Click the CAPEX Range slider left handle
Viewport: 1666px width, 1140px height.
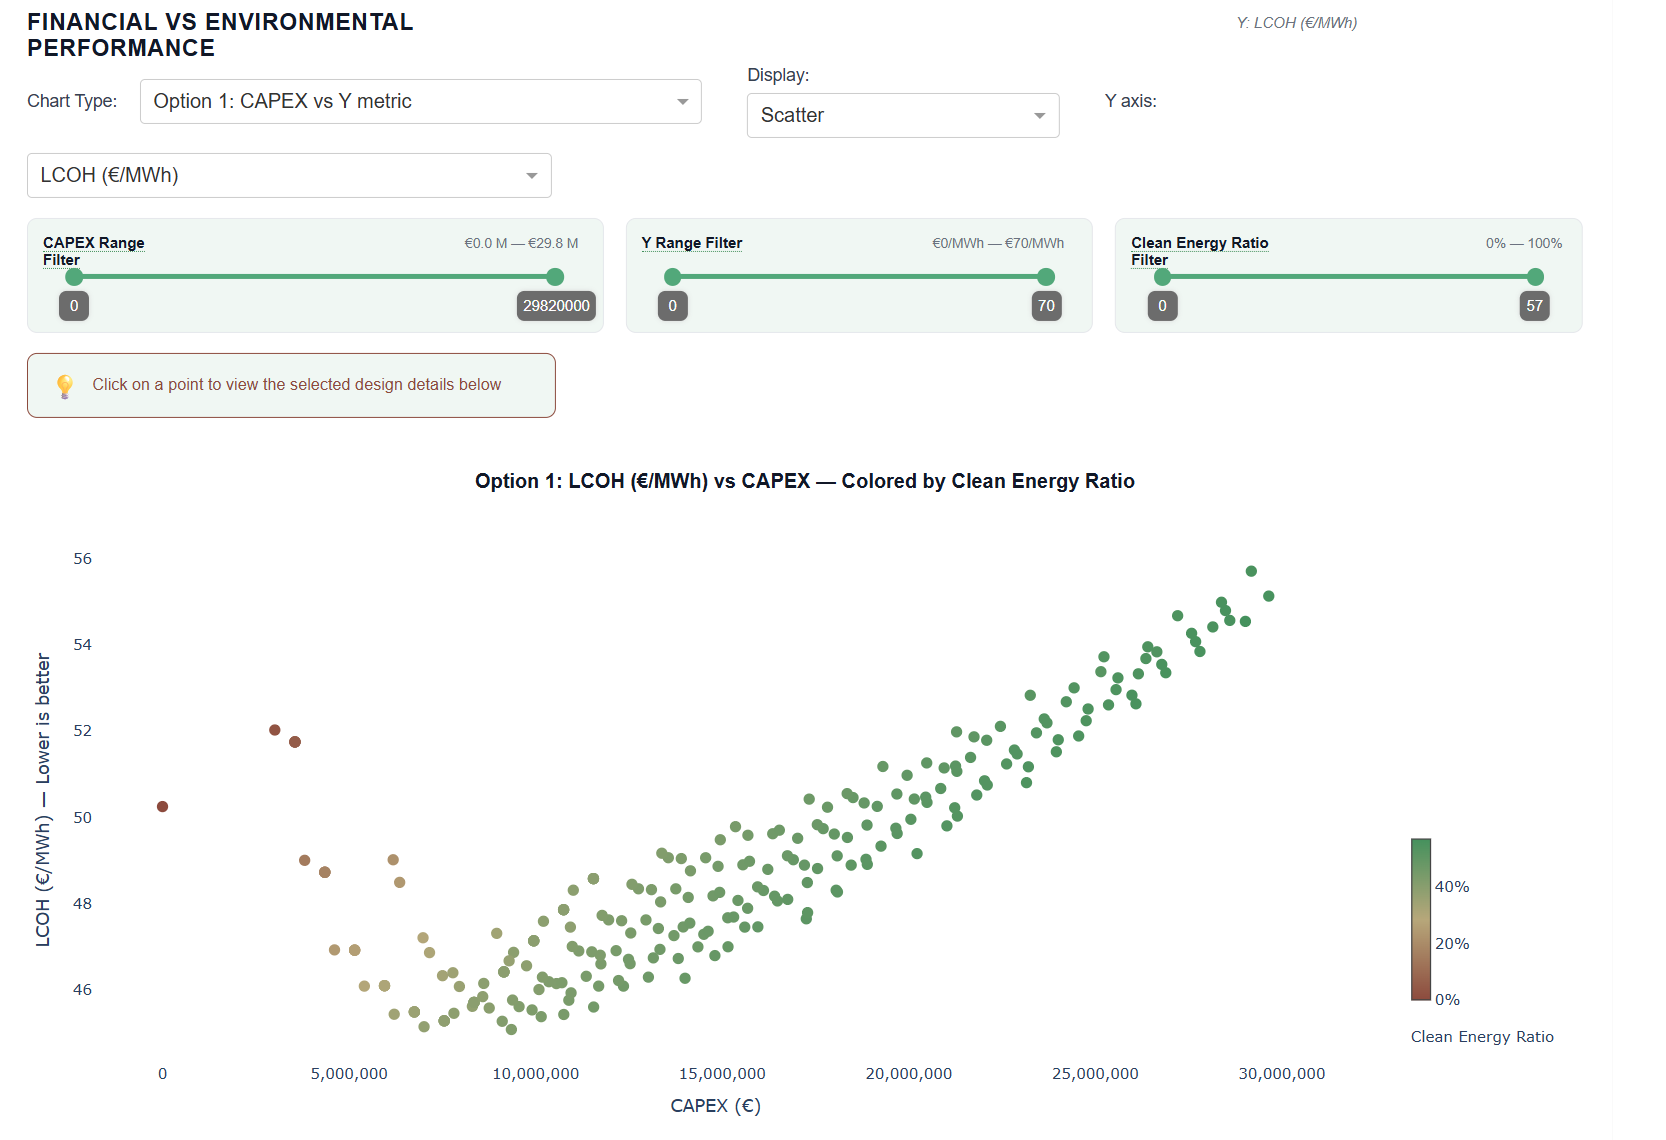74,277
